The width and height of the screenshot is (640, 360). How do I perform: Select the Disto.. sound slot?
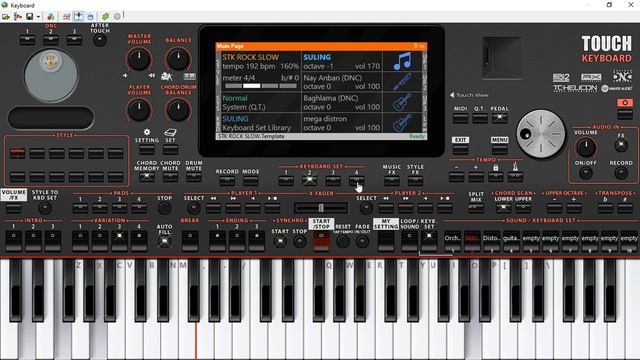point(491,241)
